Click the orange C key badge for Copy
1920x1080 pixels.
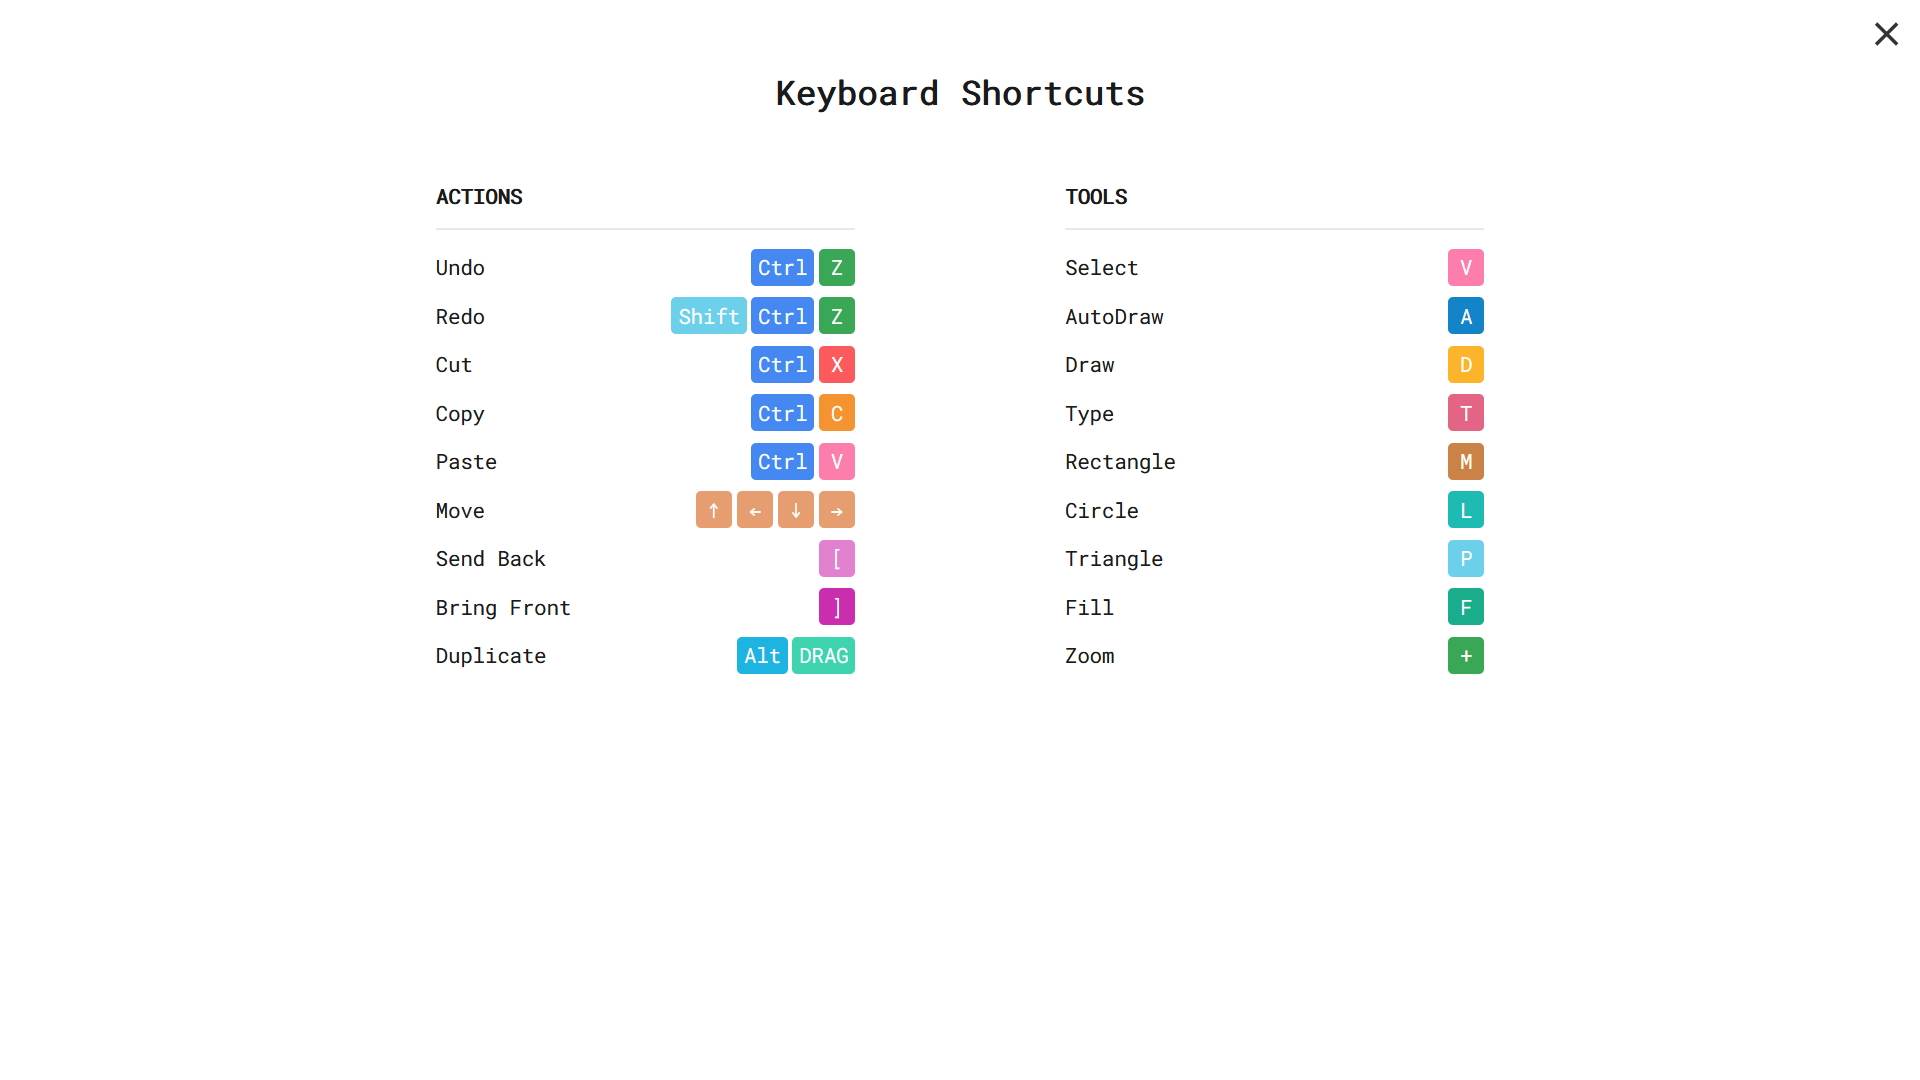(837, 414)
